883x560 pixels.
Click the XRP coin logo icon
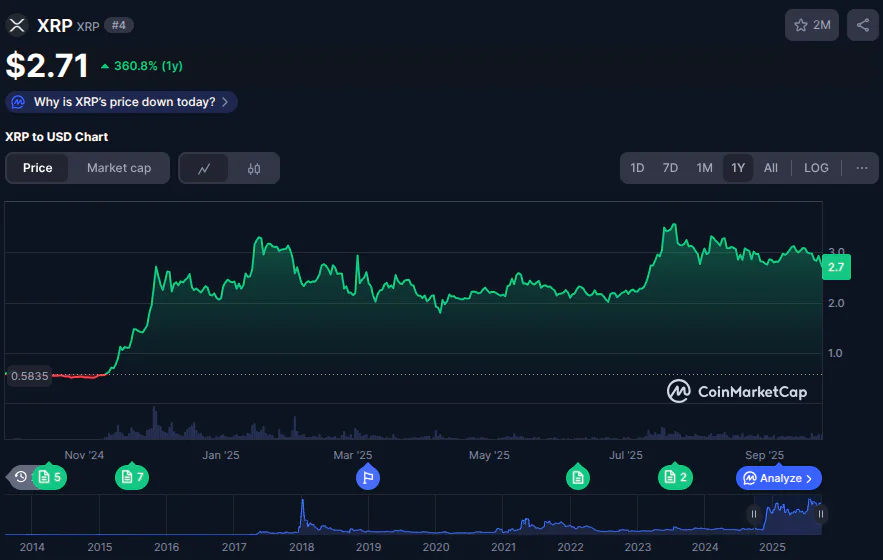(17, 25)
